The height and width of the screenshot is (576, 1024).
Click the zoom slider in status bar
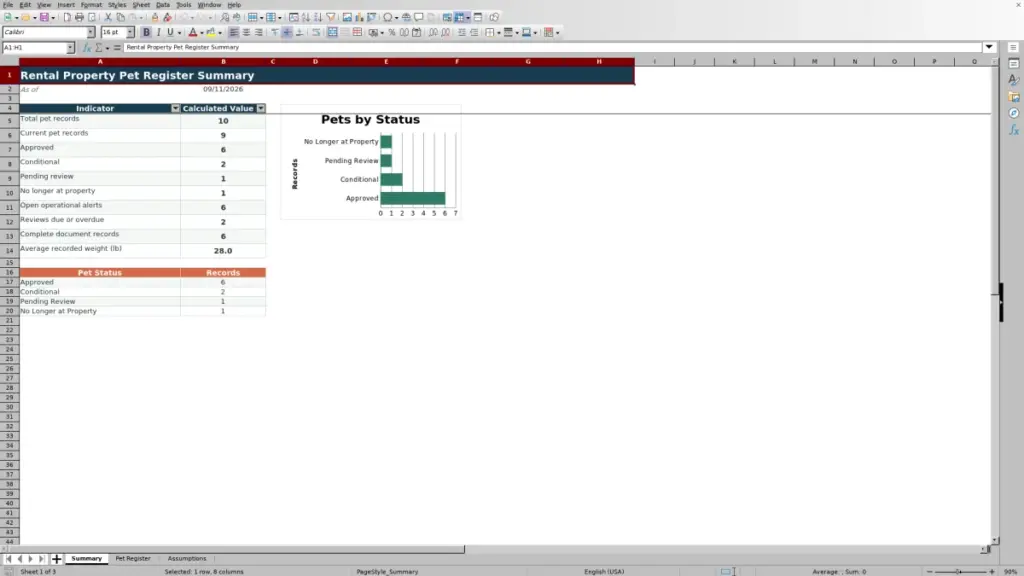960,572
